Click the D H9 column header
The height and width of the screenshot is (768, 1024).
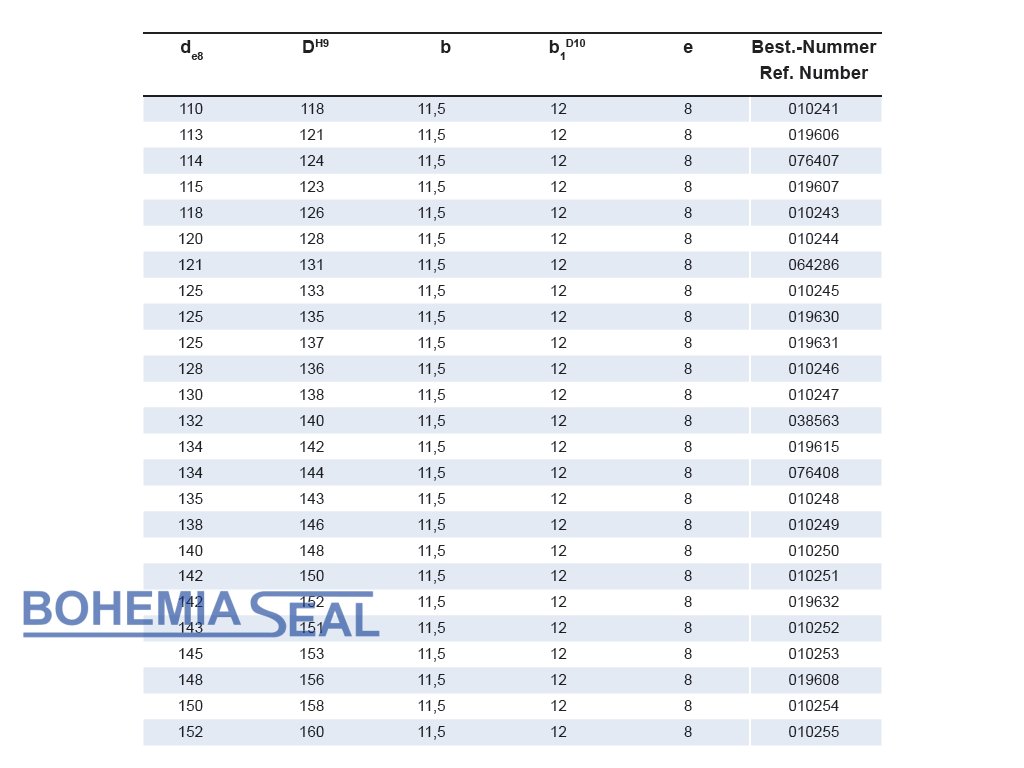point(314,47)
